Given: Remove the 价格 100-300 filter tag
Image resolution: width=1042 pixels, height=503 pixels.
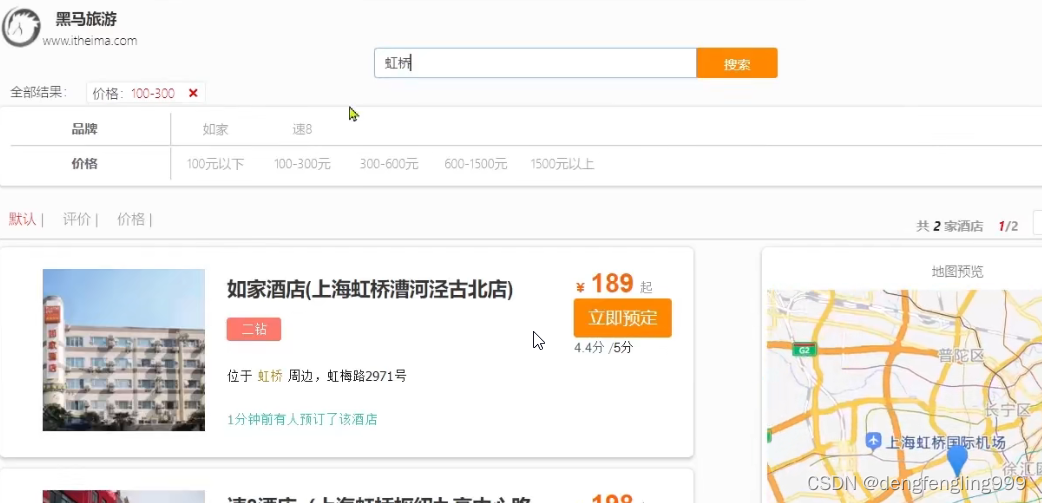Looking at the screenshot, I should 193,94.
